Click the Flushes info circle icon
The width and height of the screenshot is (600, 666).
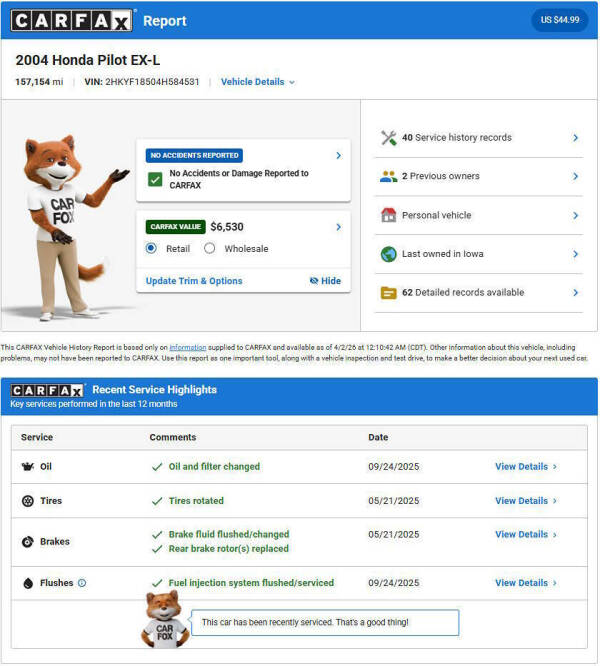pos(82,583)
